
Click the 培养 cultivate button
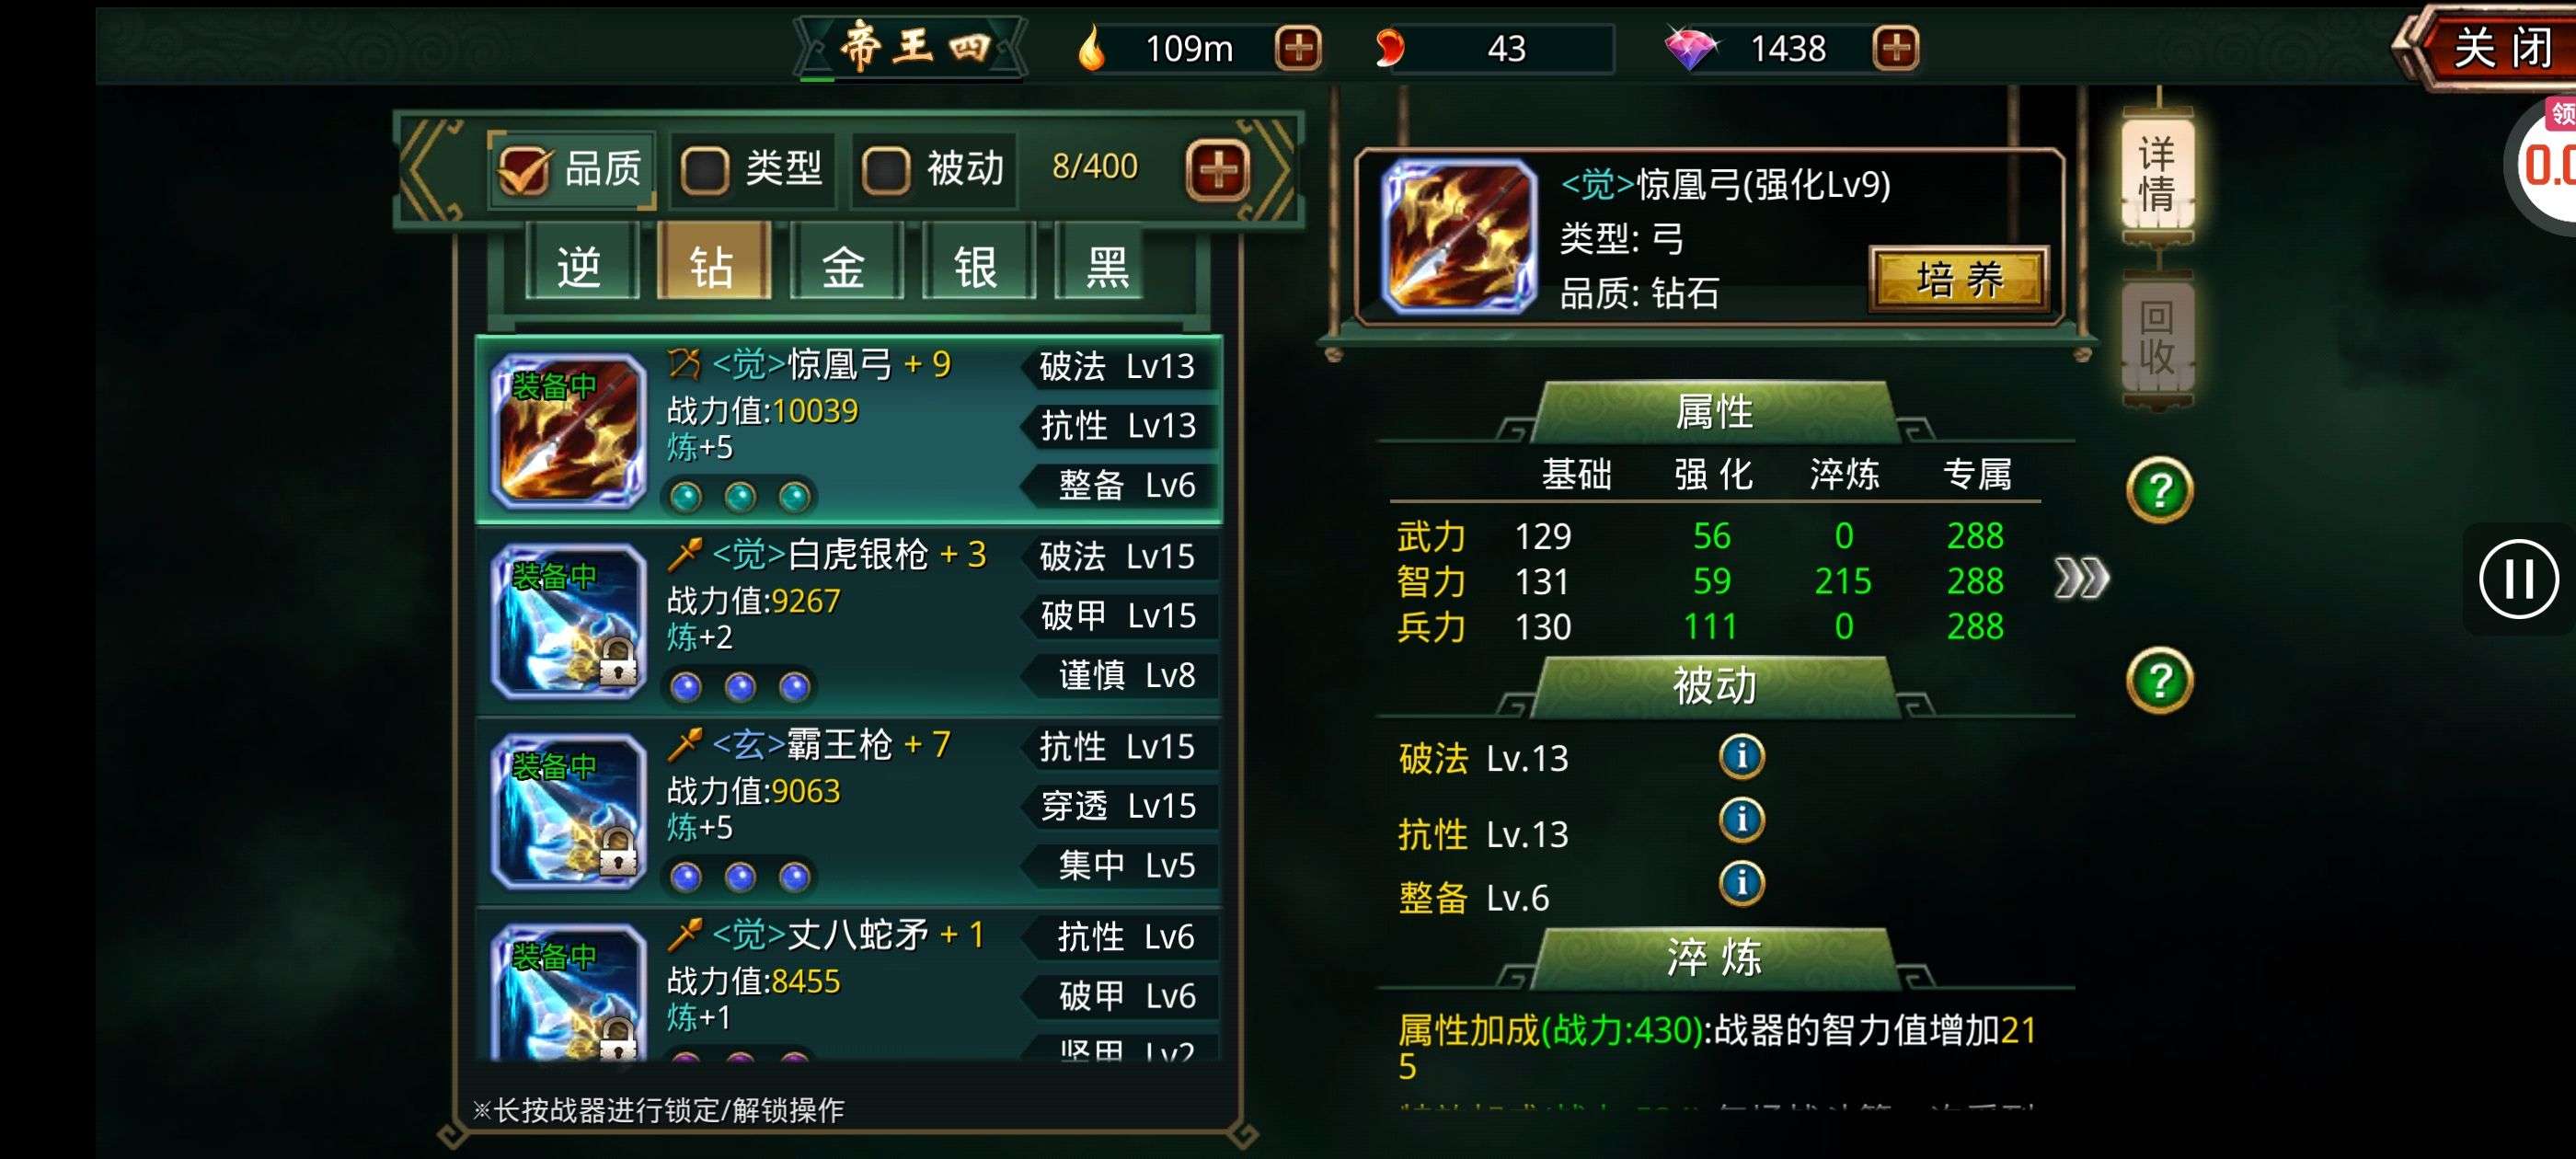click(1959, 279)
